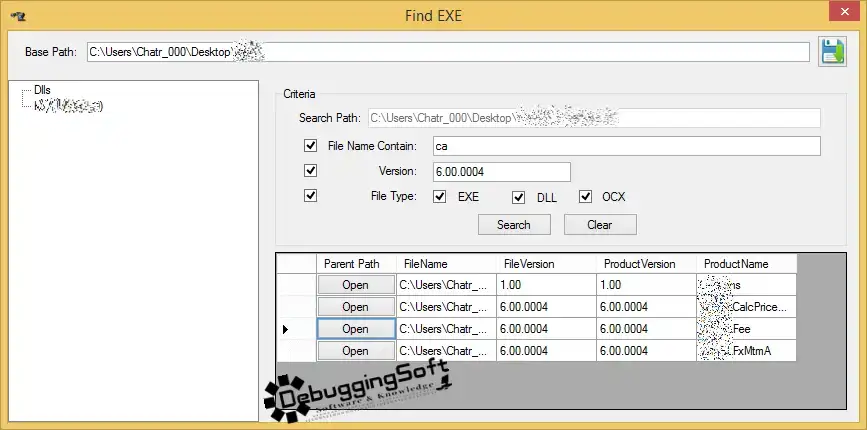The height and width of the screenshot is (430, 867).
Task: Click the save icon beside Base Path
Action: tap(832, 52)
